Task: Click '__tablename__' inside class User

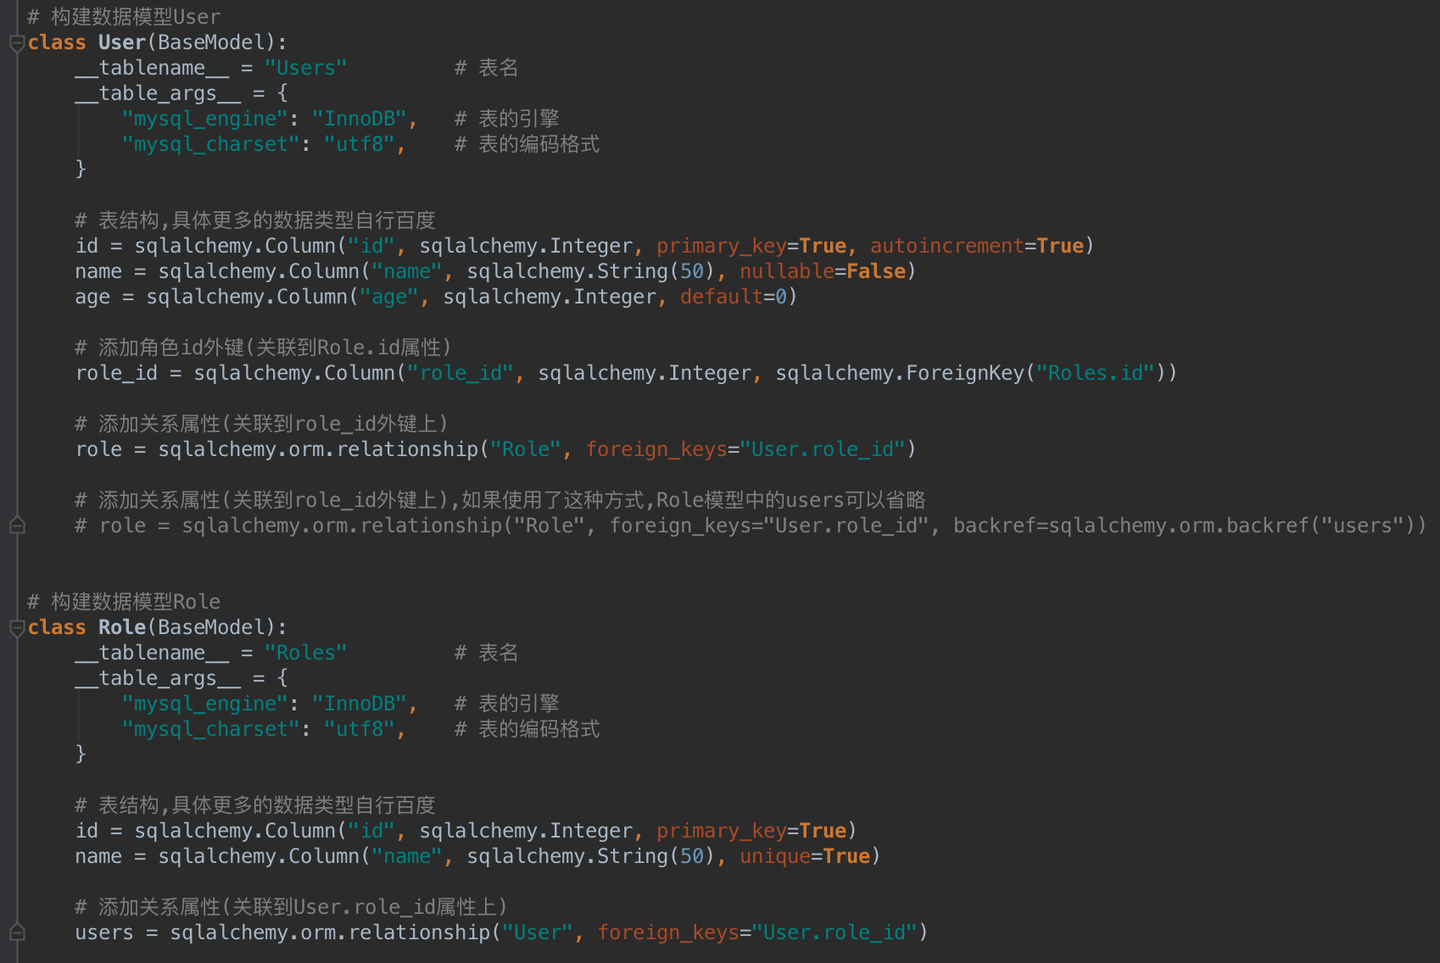Action: point(152,68)
